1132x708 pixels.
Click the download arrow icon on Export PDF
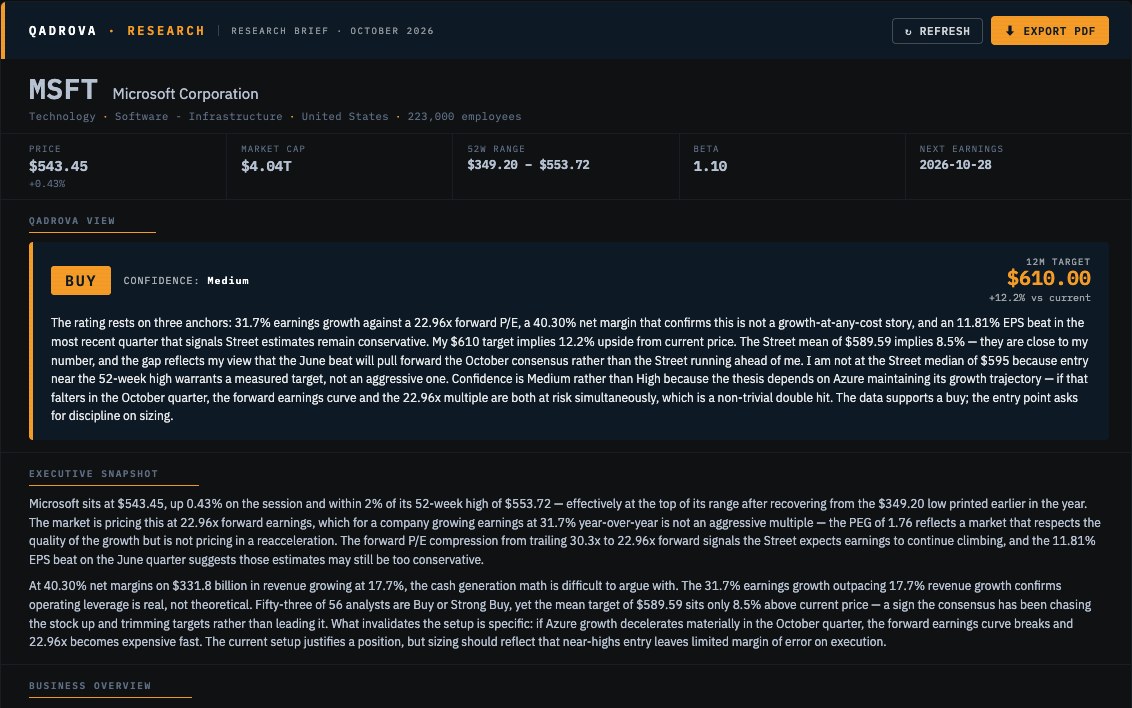tap(1010, 31)
